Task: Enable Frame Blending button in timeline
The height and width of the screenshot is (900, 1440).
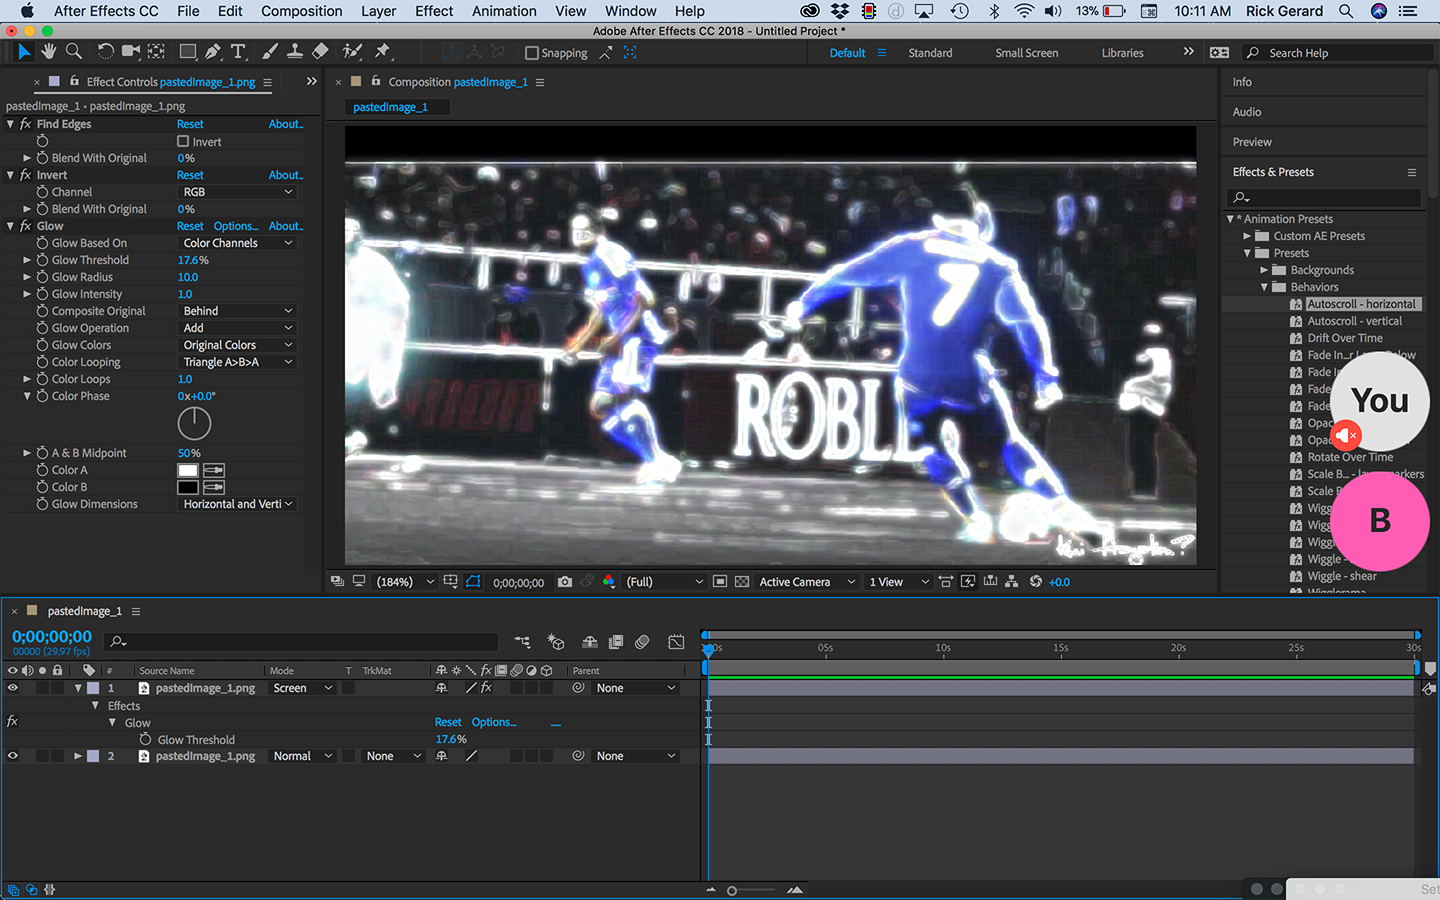Action: pos(616,642)
